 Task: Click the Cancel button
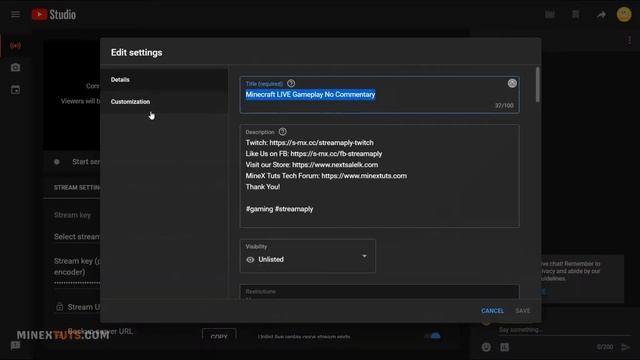coord(492,311)
